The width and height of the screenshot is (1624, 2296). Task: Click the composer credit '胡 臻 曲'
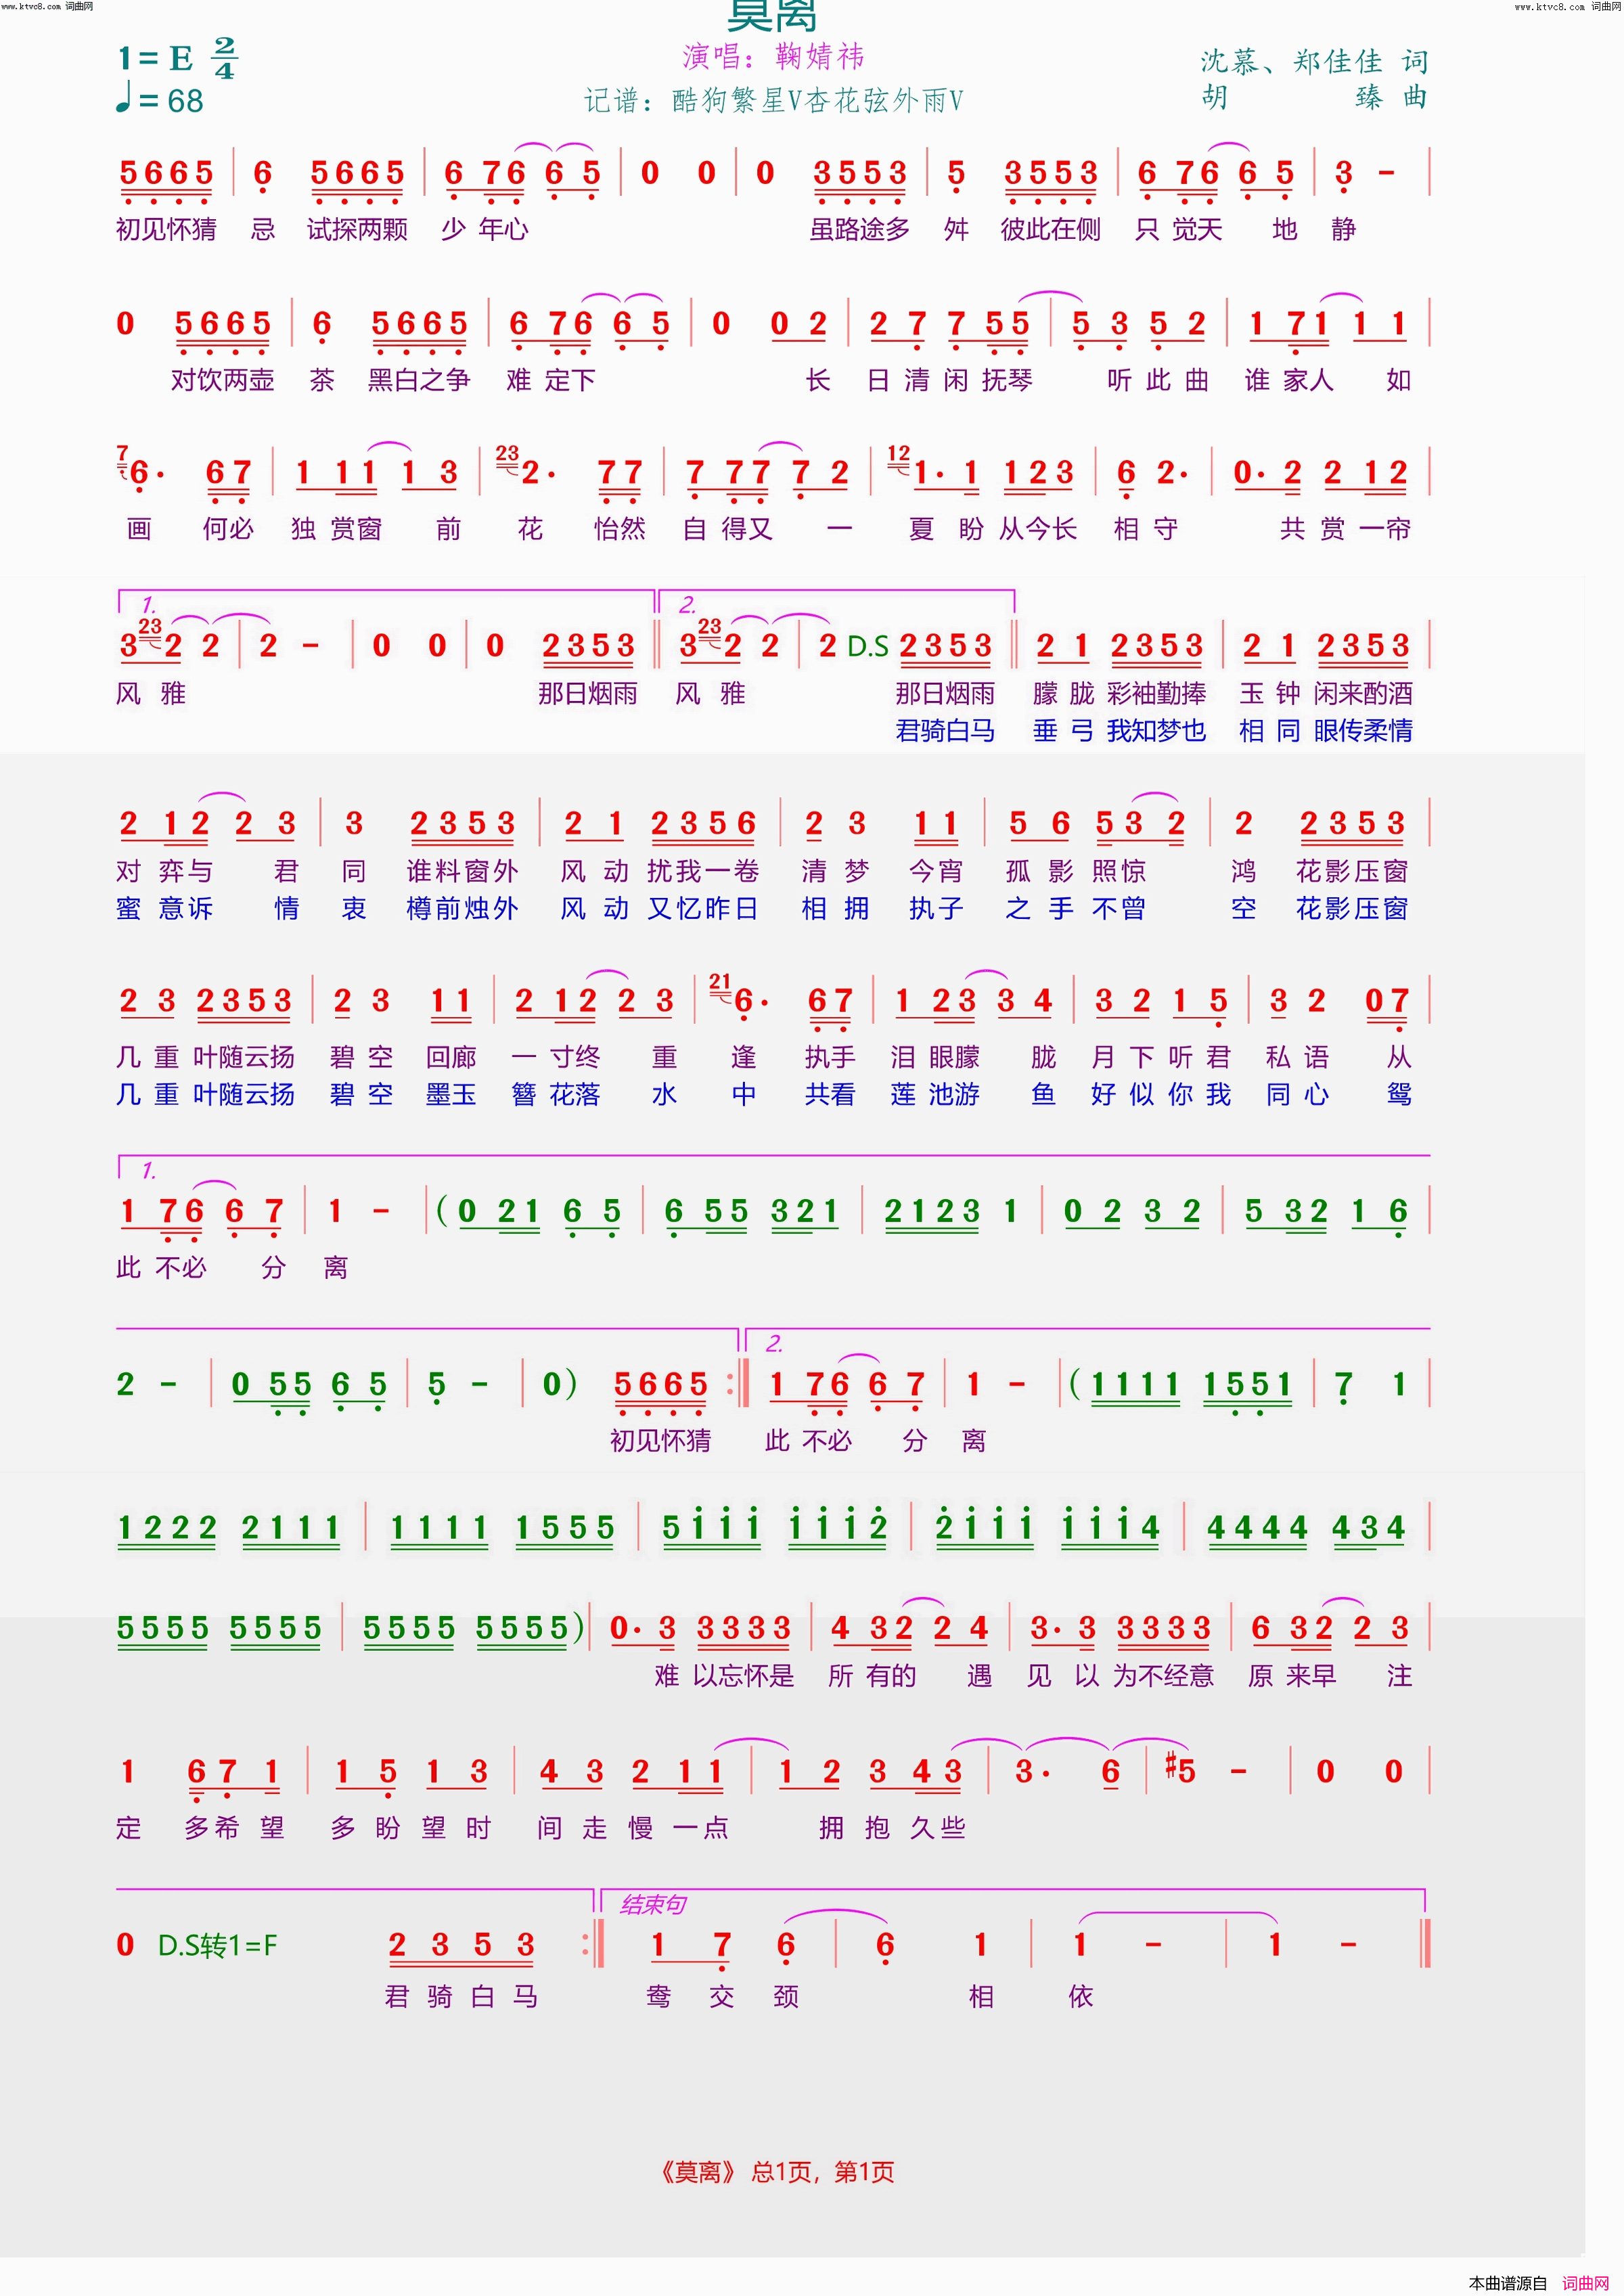tap(1314, 98)
